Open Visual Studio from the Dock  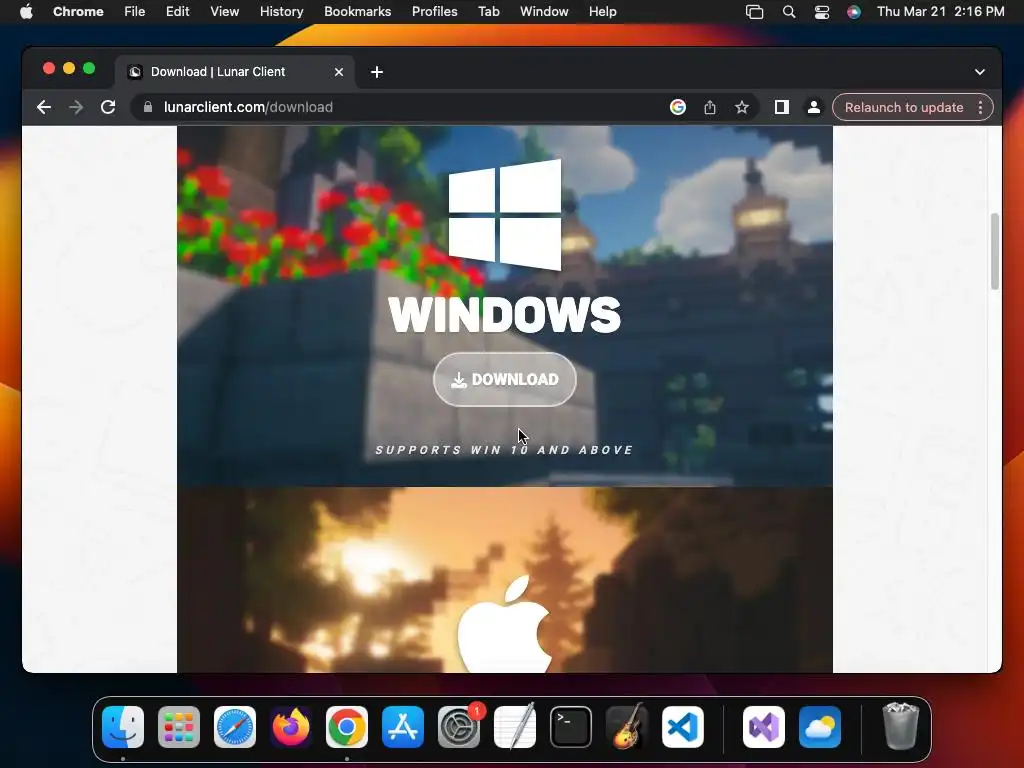[x=764, y=727]
